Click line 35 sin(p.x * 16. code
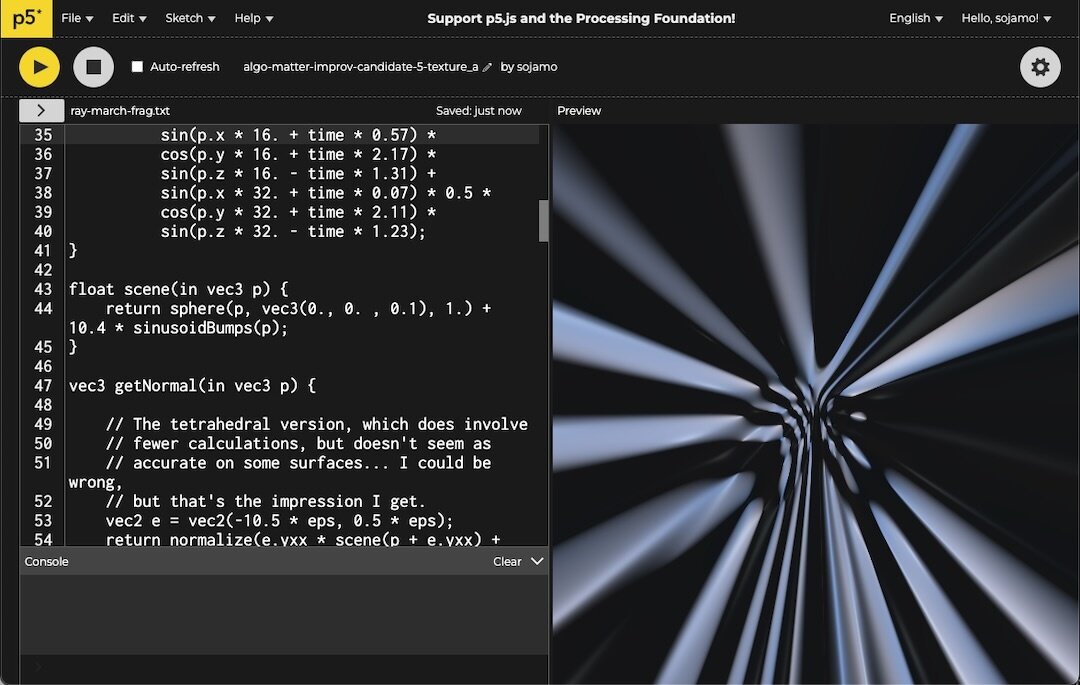Image resolution: width=1080 pixels, height=685 pixels. (x=298, y=135)
